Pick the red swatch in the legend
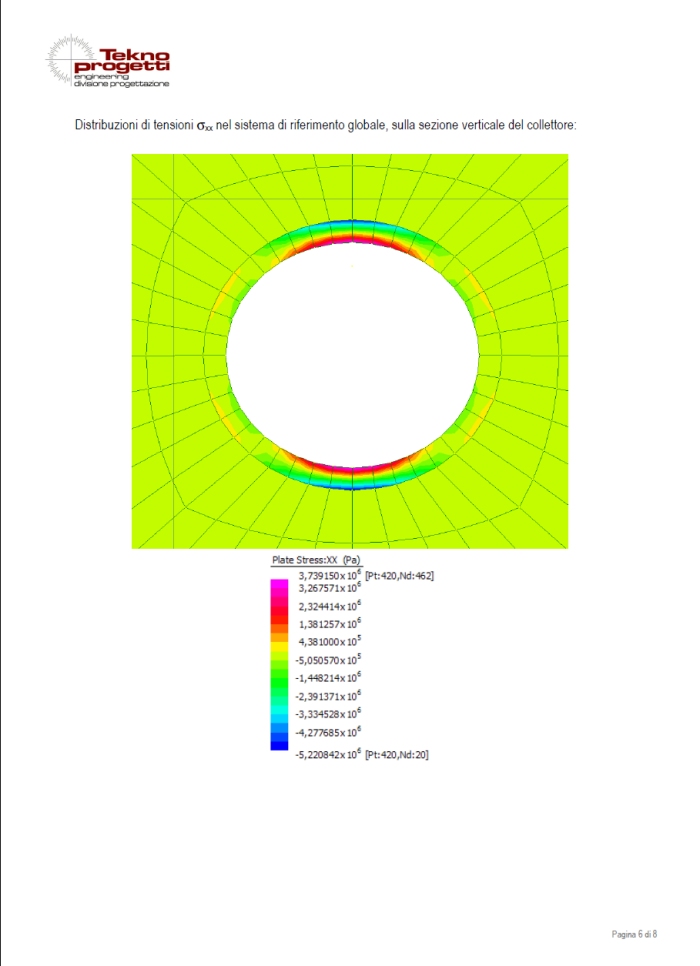This screenshot has height=966, width=700. click(x=279, y=620)
